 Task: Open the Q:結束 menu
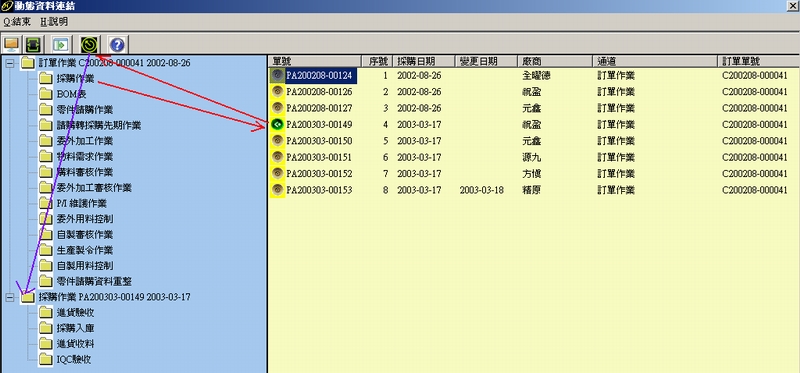[17, 22]
